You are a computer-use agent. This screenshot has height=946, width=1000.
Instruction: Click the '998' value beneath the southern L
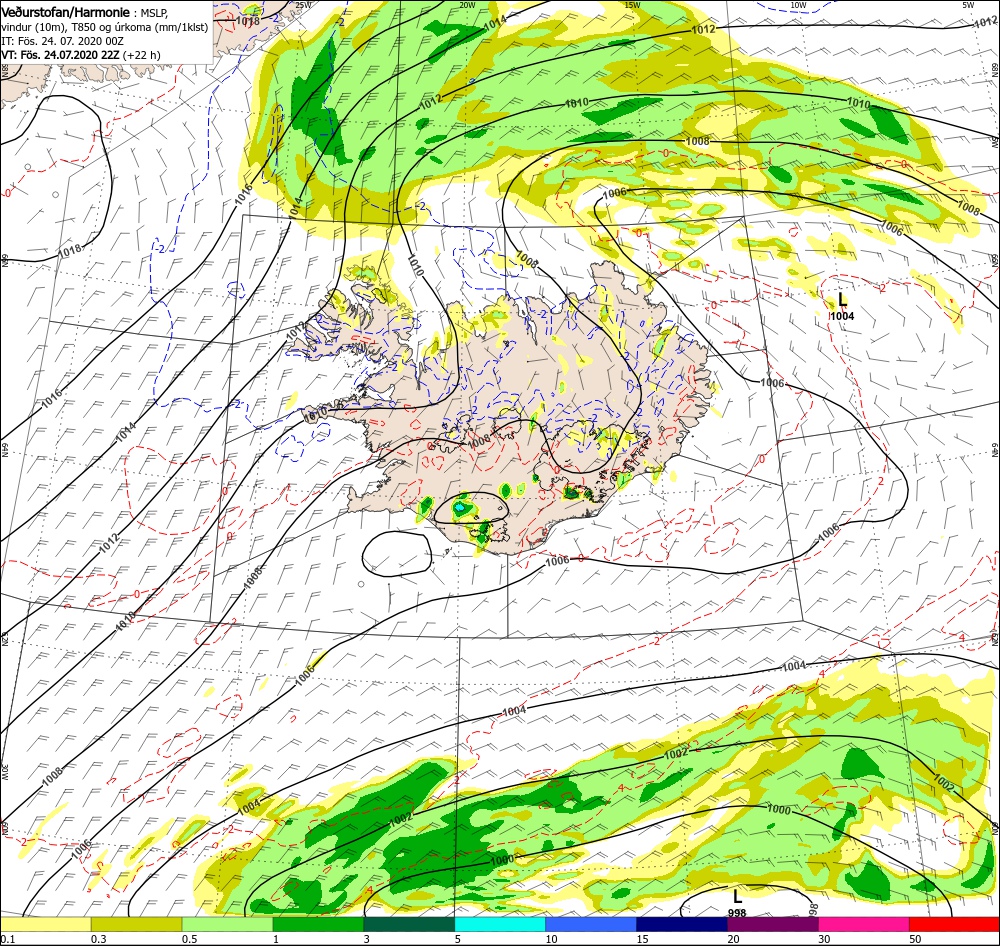coord(737,913)
